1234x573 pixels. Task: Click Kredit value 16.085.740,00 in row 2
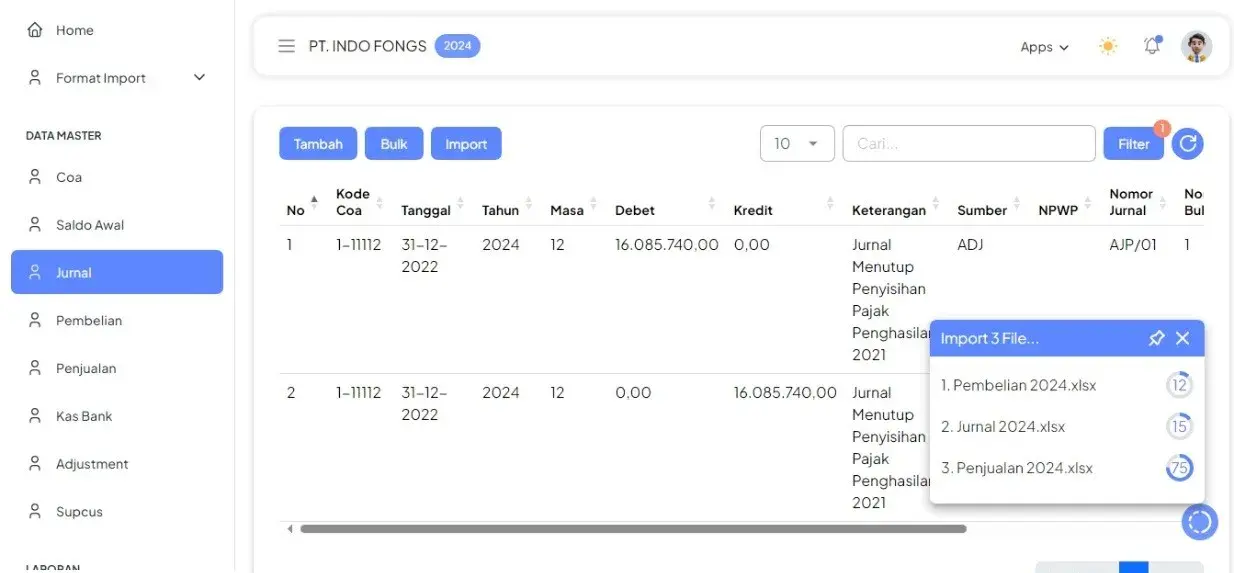tap(785, 392)
